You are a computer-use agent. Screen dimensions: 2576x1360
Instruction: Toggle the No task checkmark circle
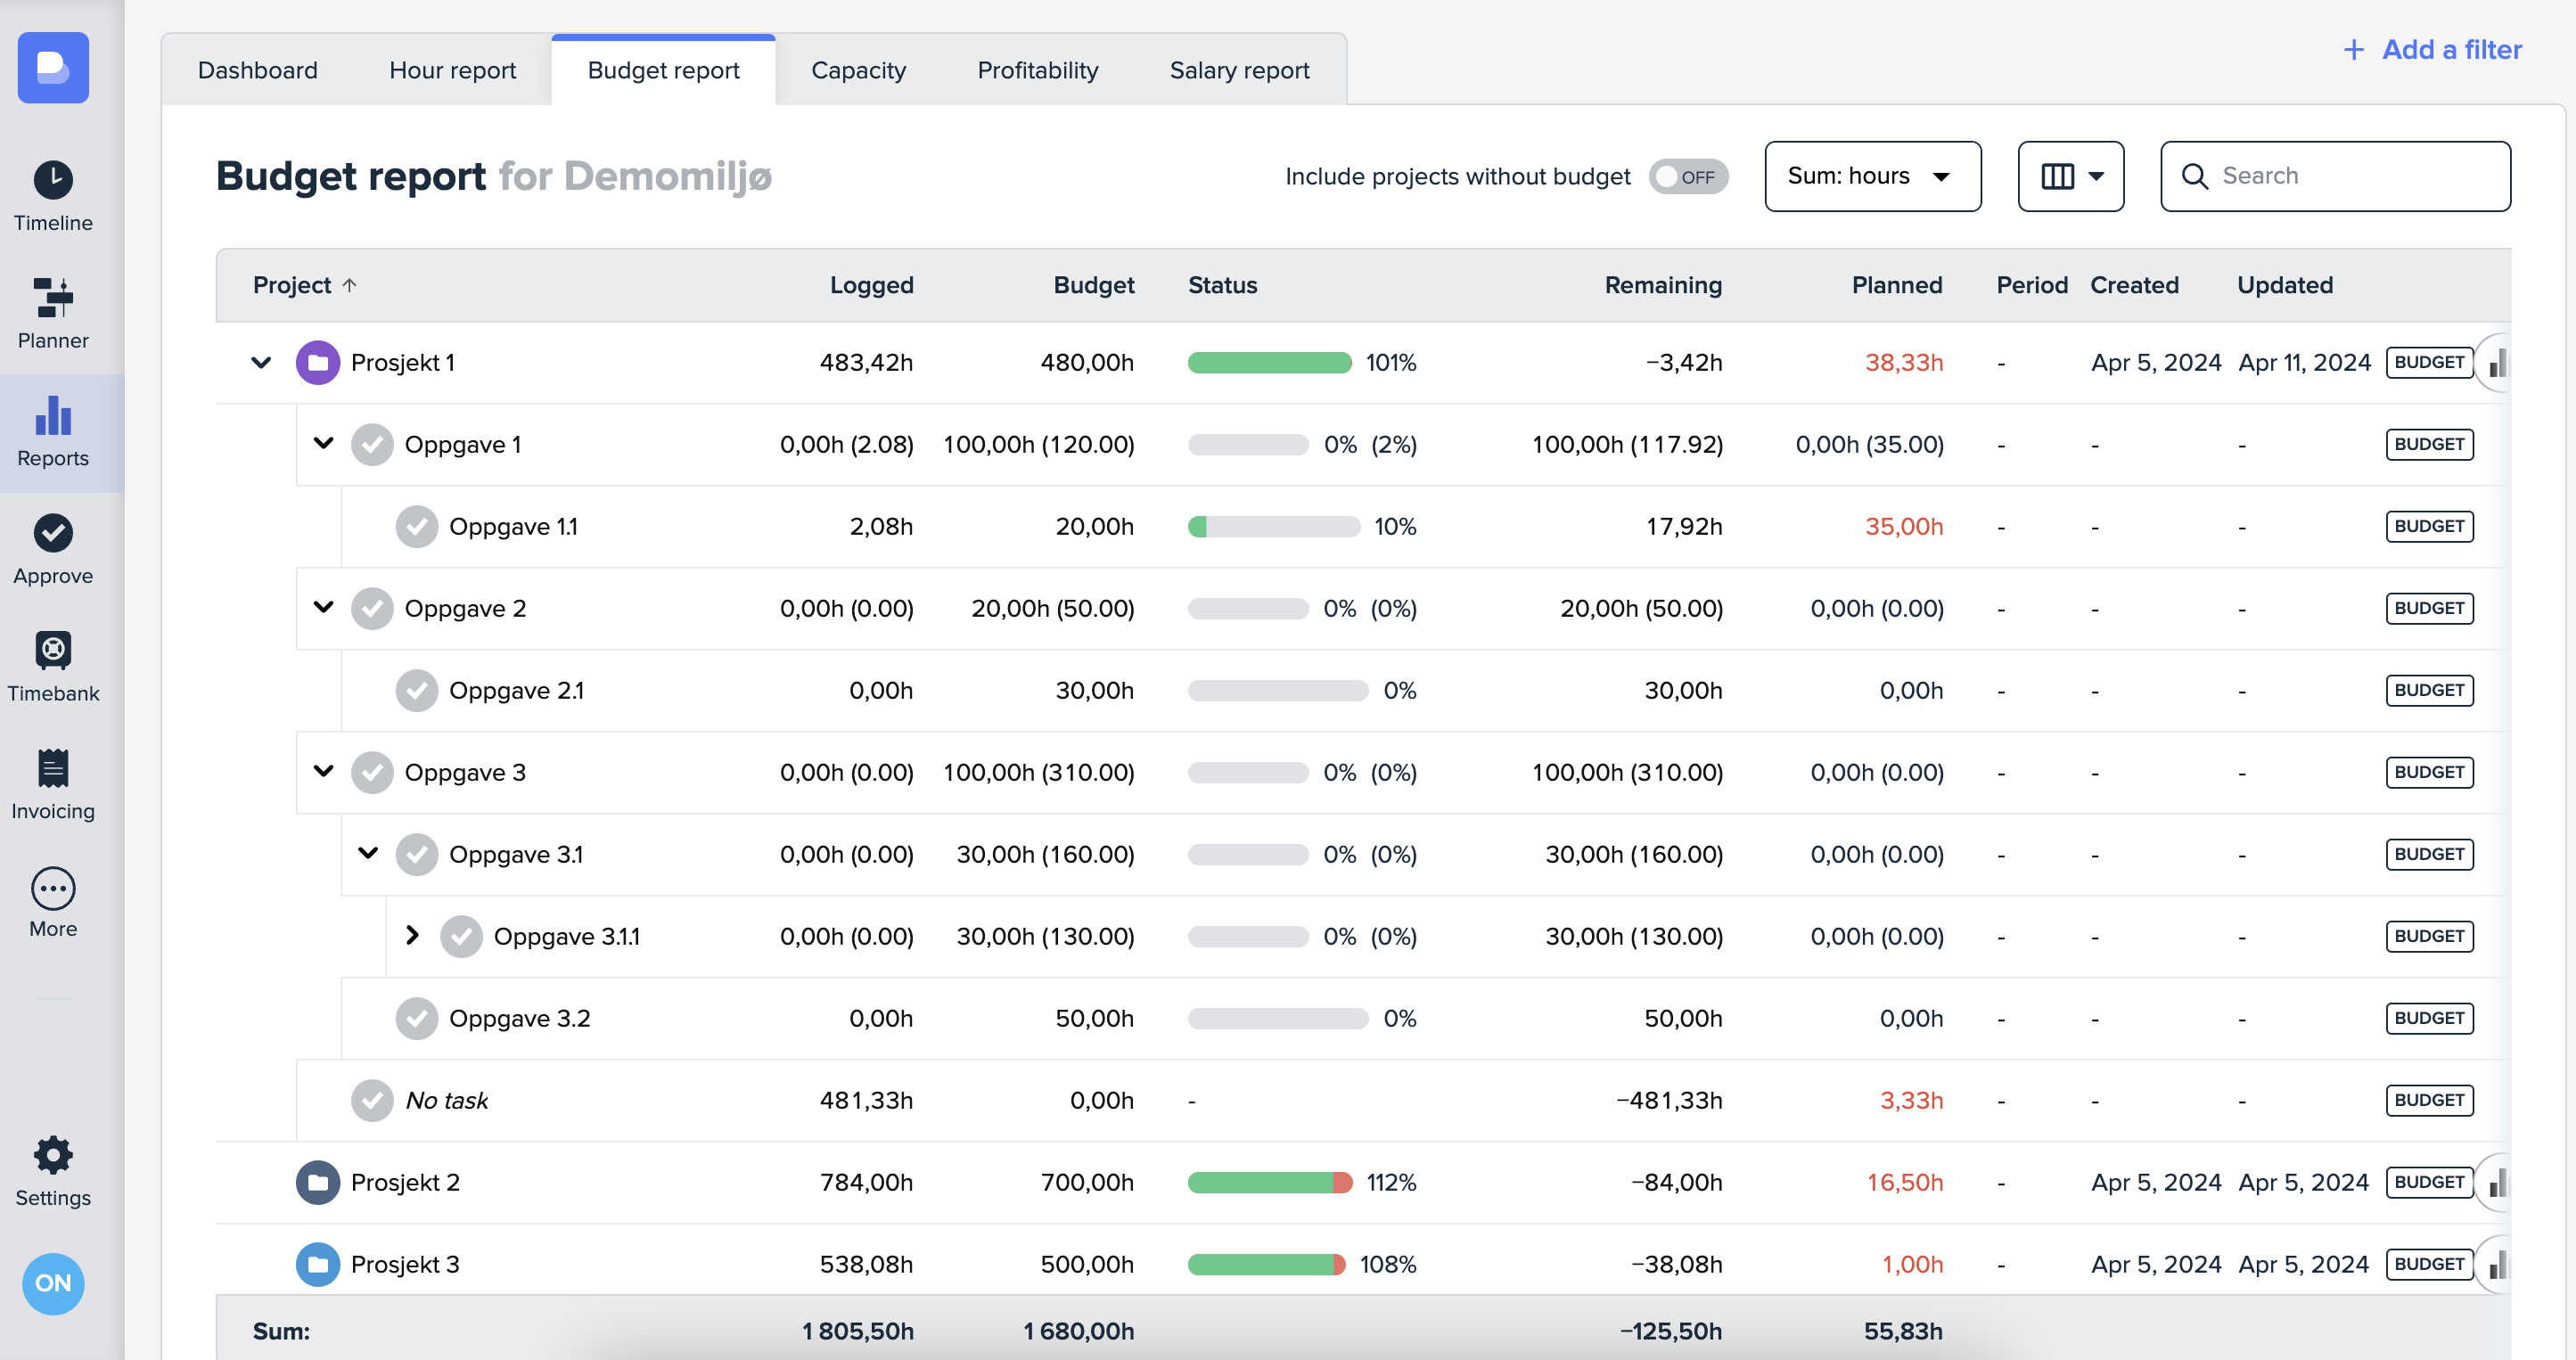tap(372, 1101)
